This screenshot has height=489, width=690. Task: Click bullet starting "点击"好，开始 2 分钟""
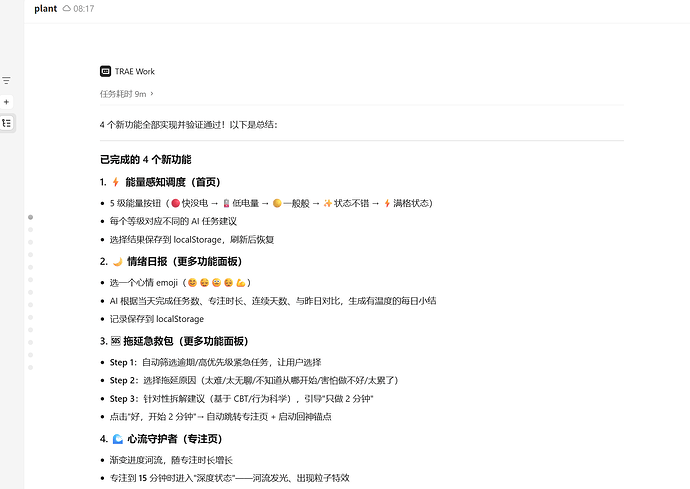point(220,416)
